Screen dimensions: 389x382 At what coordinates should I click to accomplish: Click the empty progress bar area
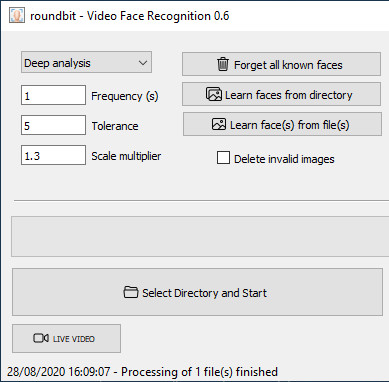(x=200, y=236)
